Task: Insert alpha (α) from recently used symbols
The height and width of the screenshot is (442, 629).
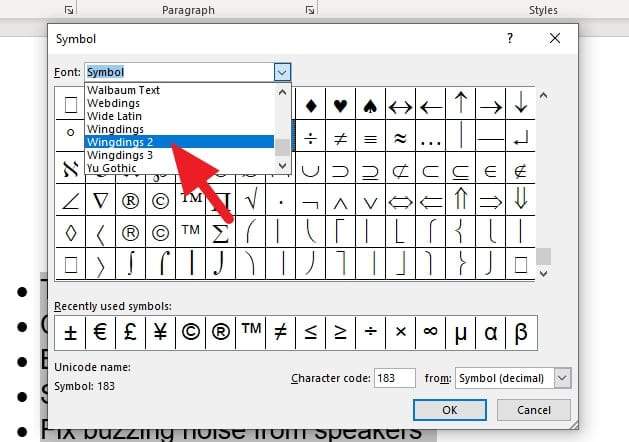Action: click(x=491, y=333)
